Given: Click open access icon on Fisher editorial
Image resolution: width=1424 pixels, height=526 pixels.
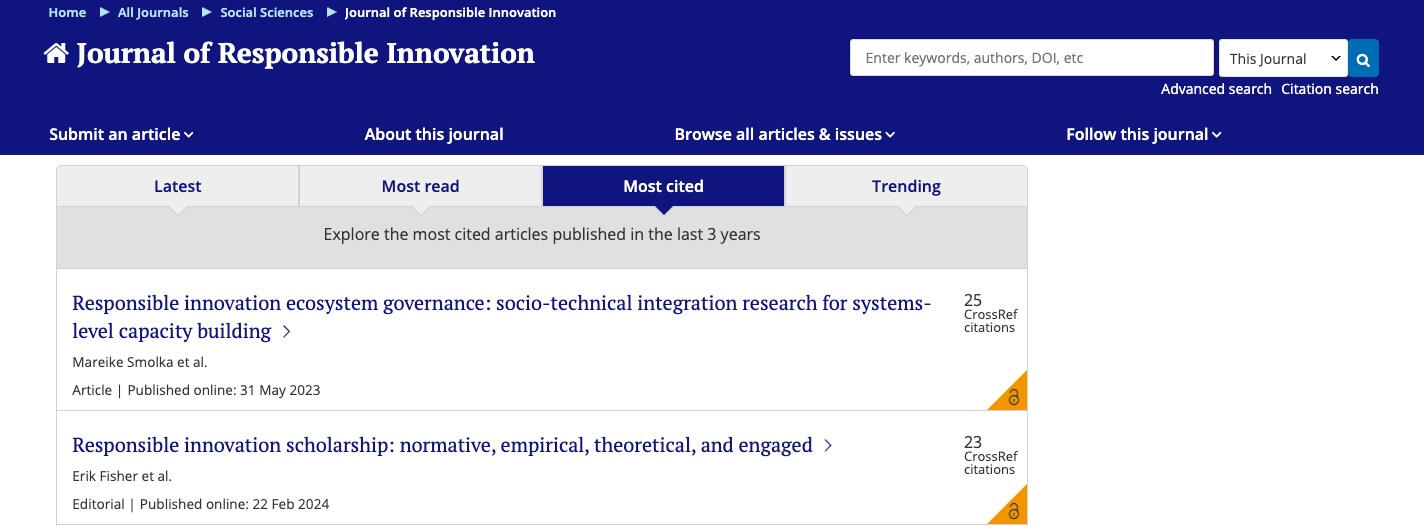Looking at the screenshot, I should [x=1012, y=511].
